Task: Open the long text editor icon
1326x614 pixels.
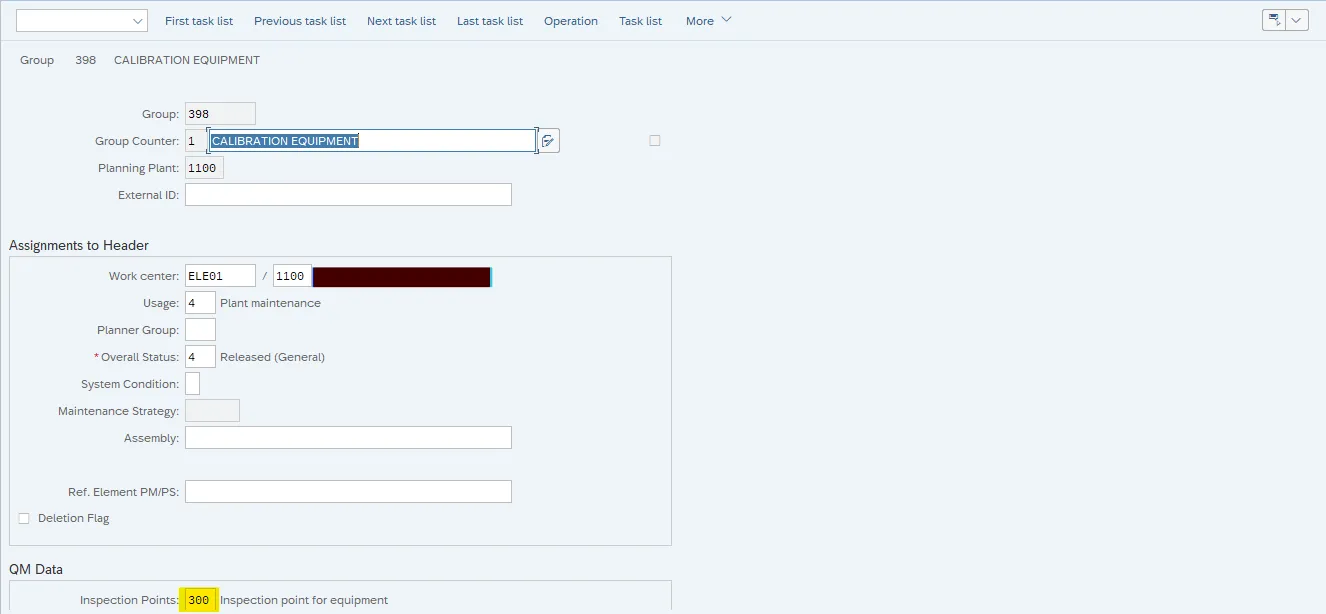Action: click(548, 141)
